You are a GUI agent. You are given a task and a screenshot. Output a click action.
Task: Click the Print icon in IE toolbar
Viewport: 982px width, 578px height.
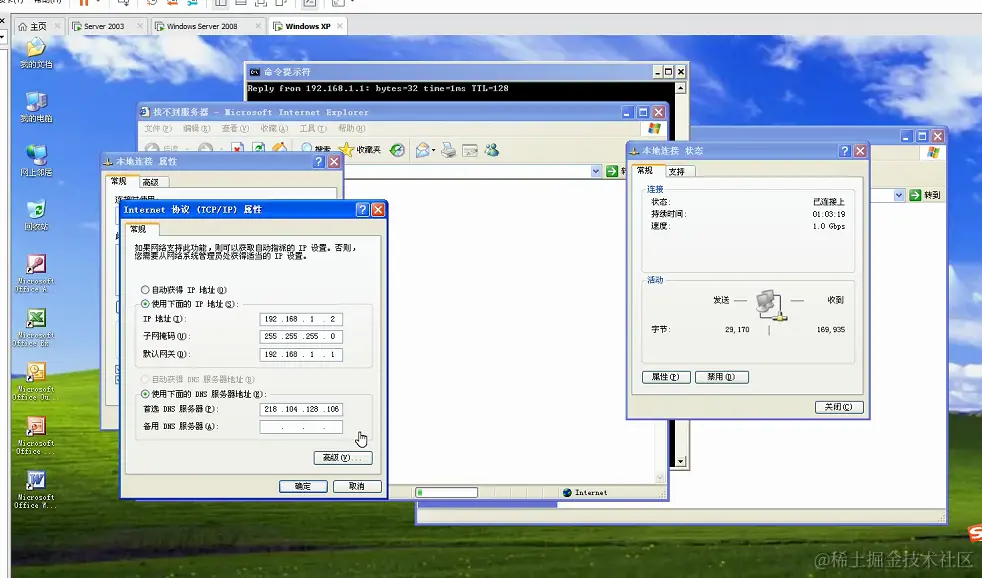[x=448, y=150]
